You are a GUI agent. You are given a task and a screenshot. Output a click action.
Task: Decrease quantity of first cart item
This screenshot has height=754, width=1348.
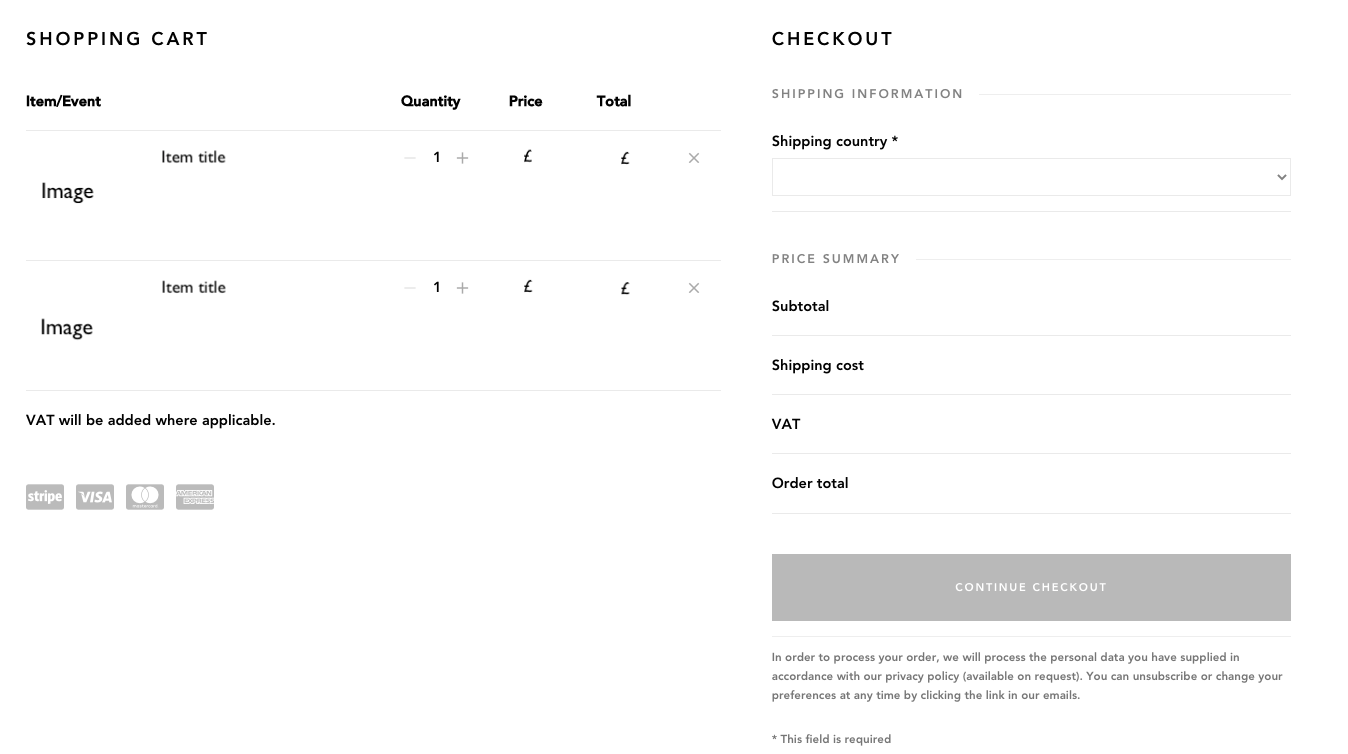[410, 158]
